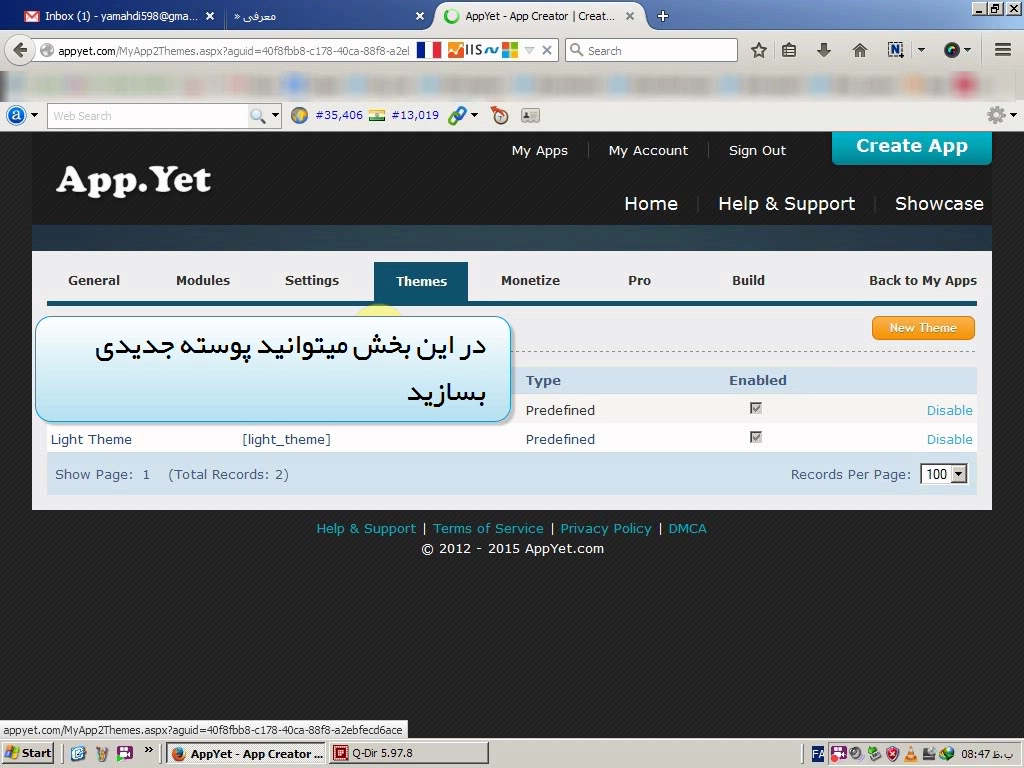
Task: Open Help & Support in top navigation
Action: pos(786,203)
